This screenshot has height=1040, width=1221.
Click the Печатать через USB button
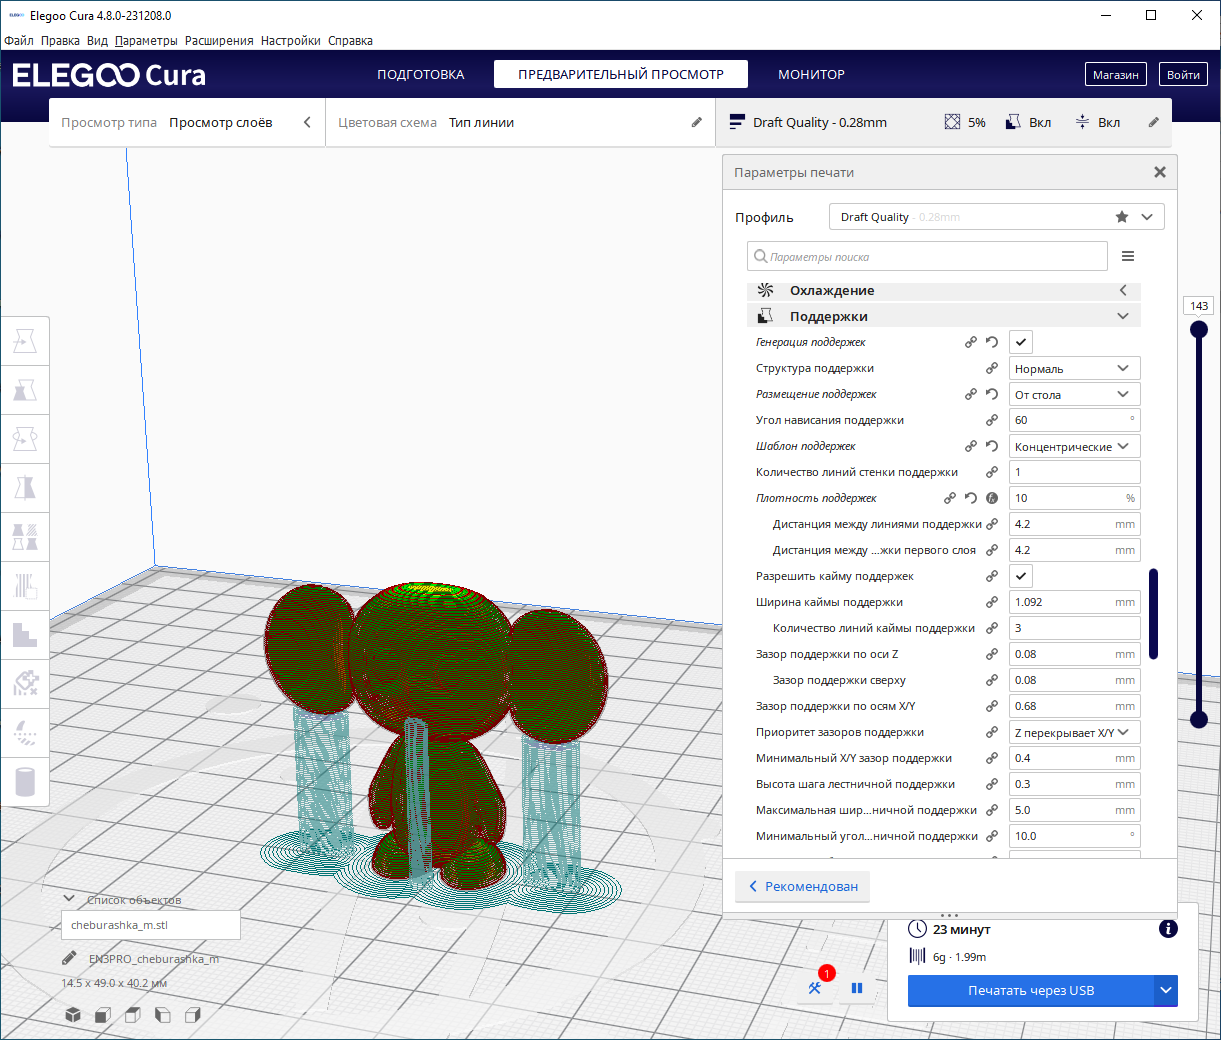pos(1030,990)
